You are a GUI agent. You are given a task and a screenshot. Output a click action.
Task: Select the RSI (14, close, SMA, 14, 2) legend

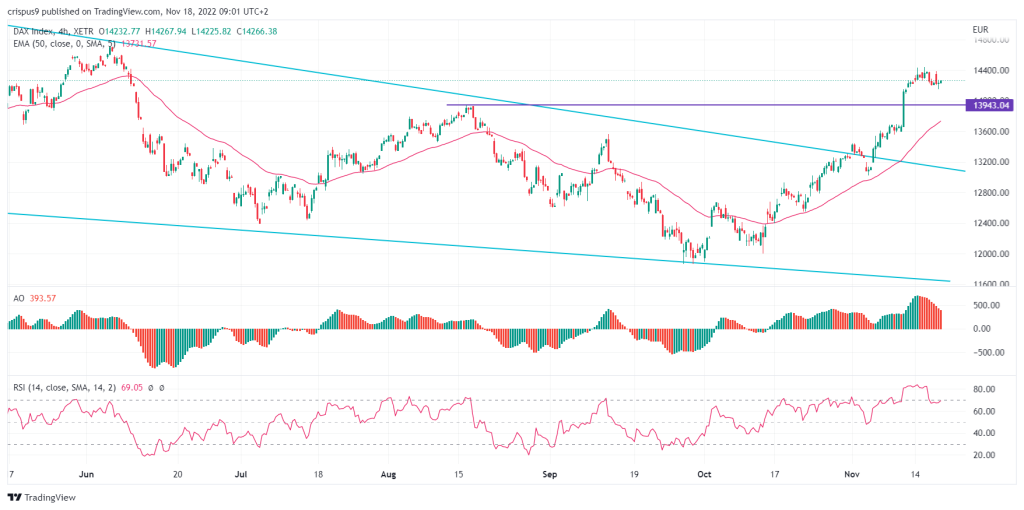point(65,388)
